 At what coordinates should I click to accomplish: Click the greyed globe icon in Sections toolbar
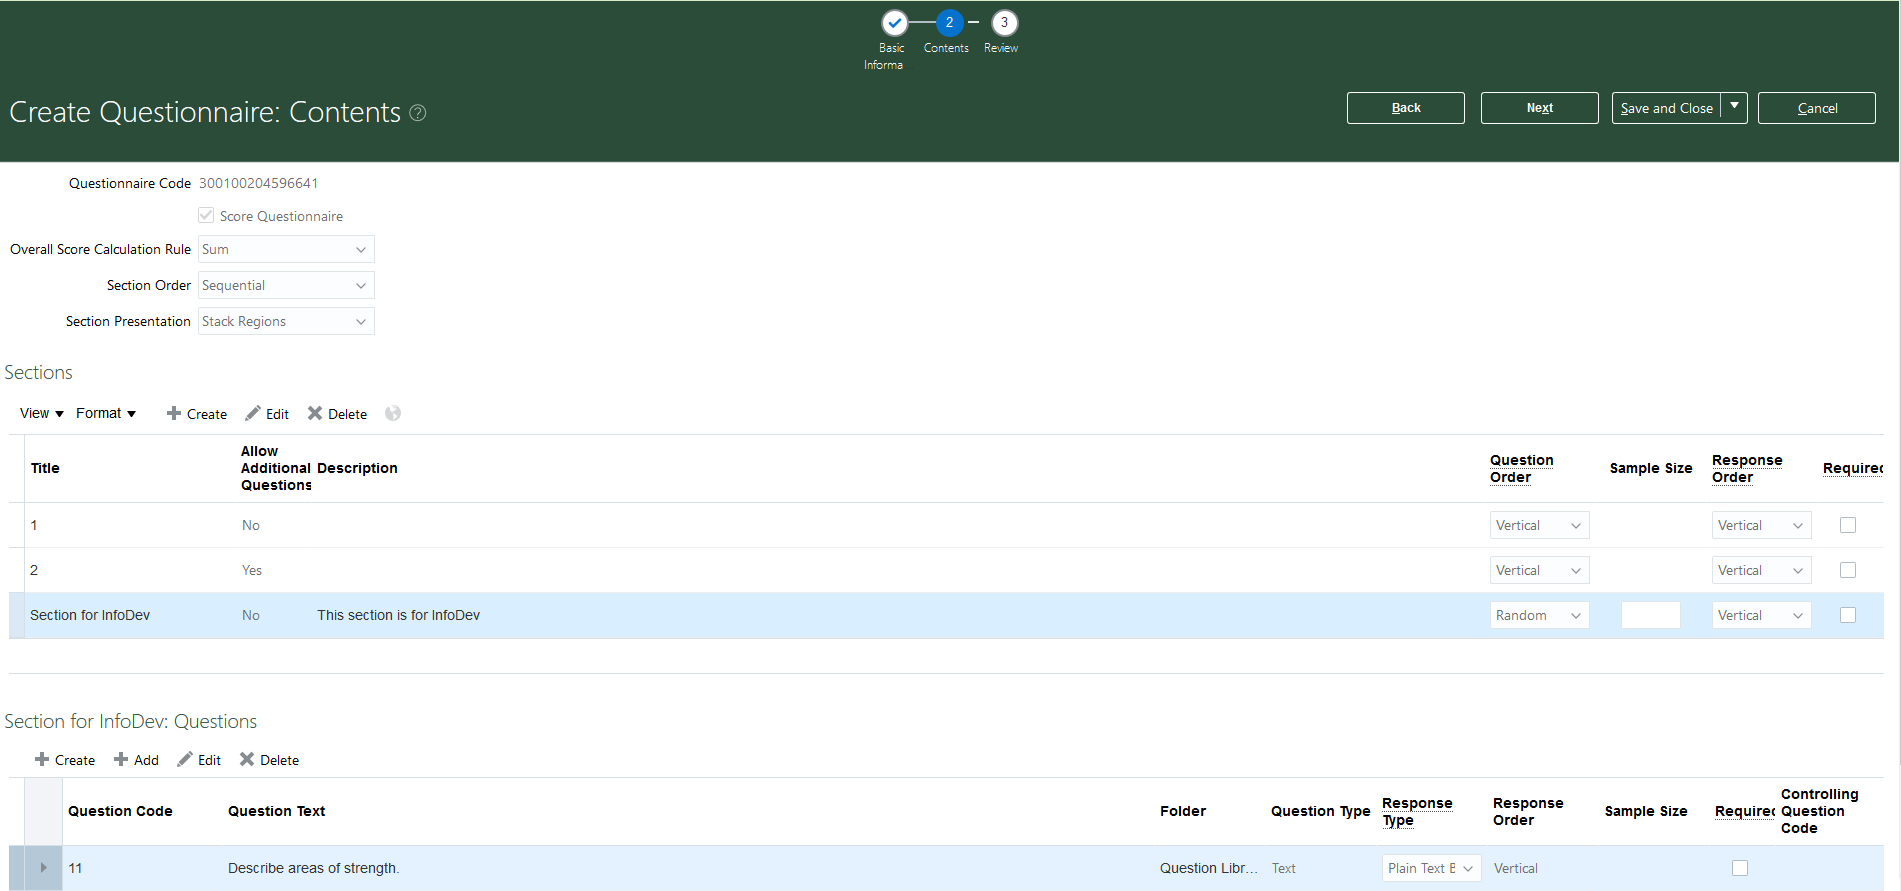point(393,413)
